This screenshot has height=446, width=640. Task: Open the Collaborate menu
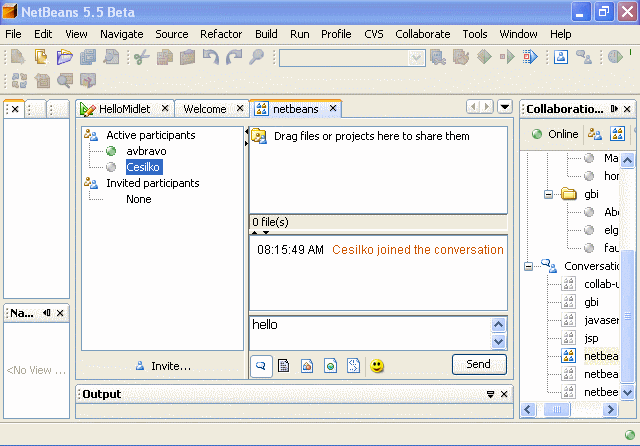click(x=422, y=34)
